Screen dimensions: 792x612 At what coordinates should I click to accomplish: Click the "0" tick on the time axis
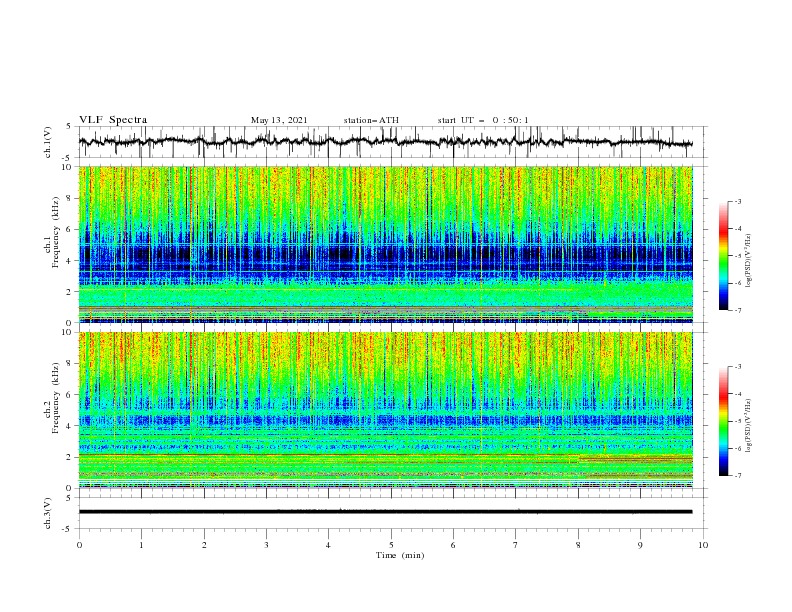pos(79,545)
